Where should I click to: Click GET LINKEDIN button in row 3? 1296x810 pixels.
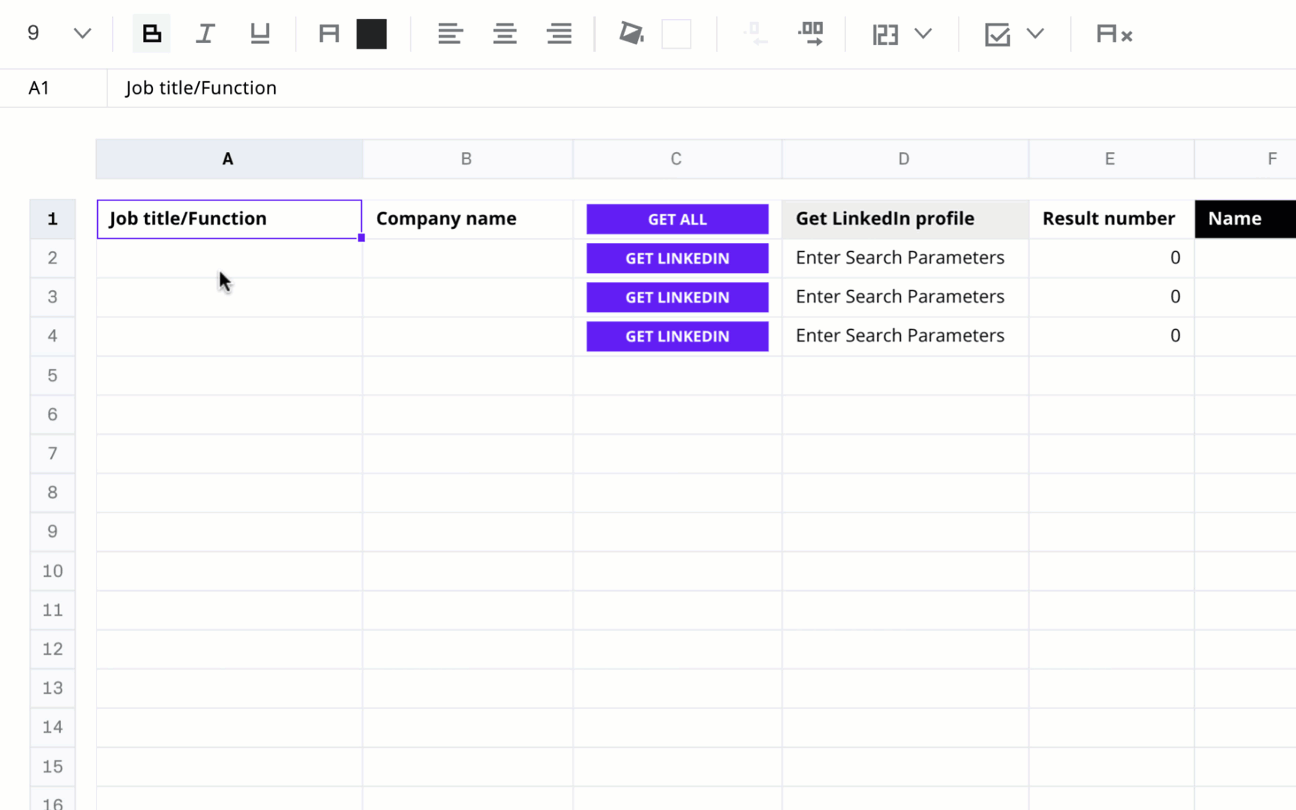677,297
